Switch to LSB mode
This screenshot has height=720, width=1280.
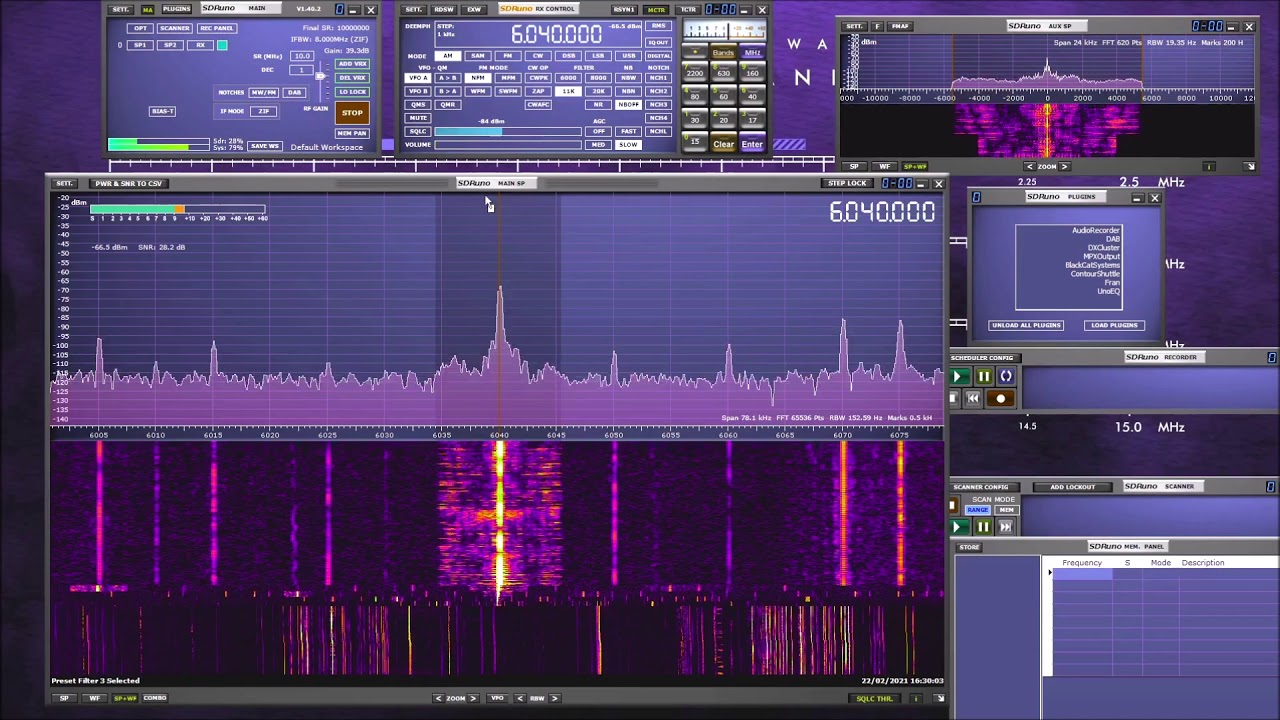pos(598,56)
